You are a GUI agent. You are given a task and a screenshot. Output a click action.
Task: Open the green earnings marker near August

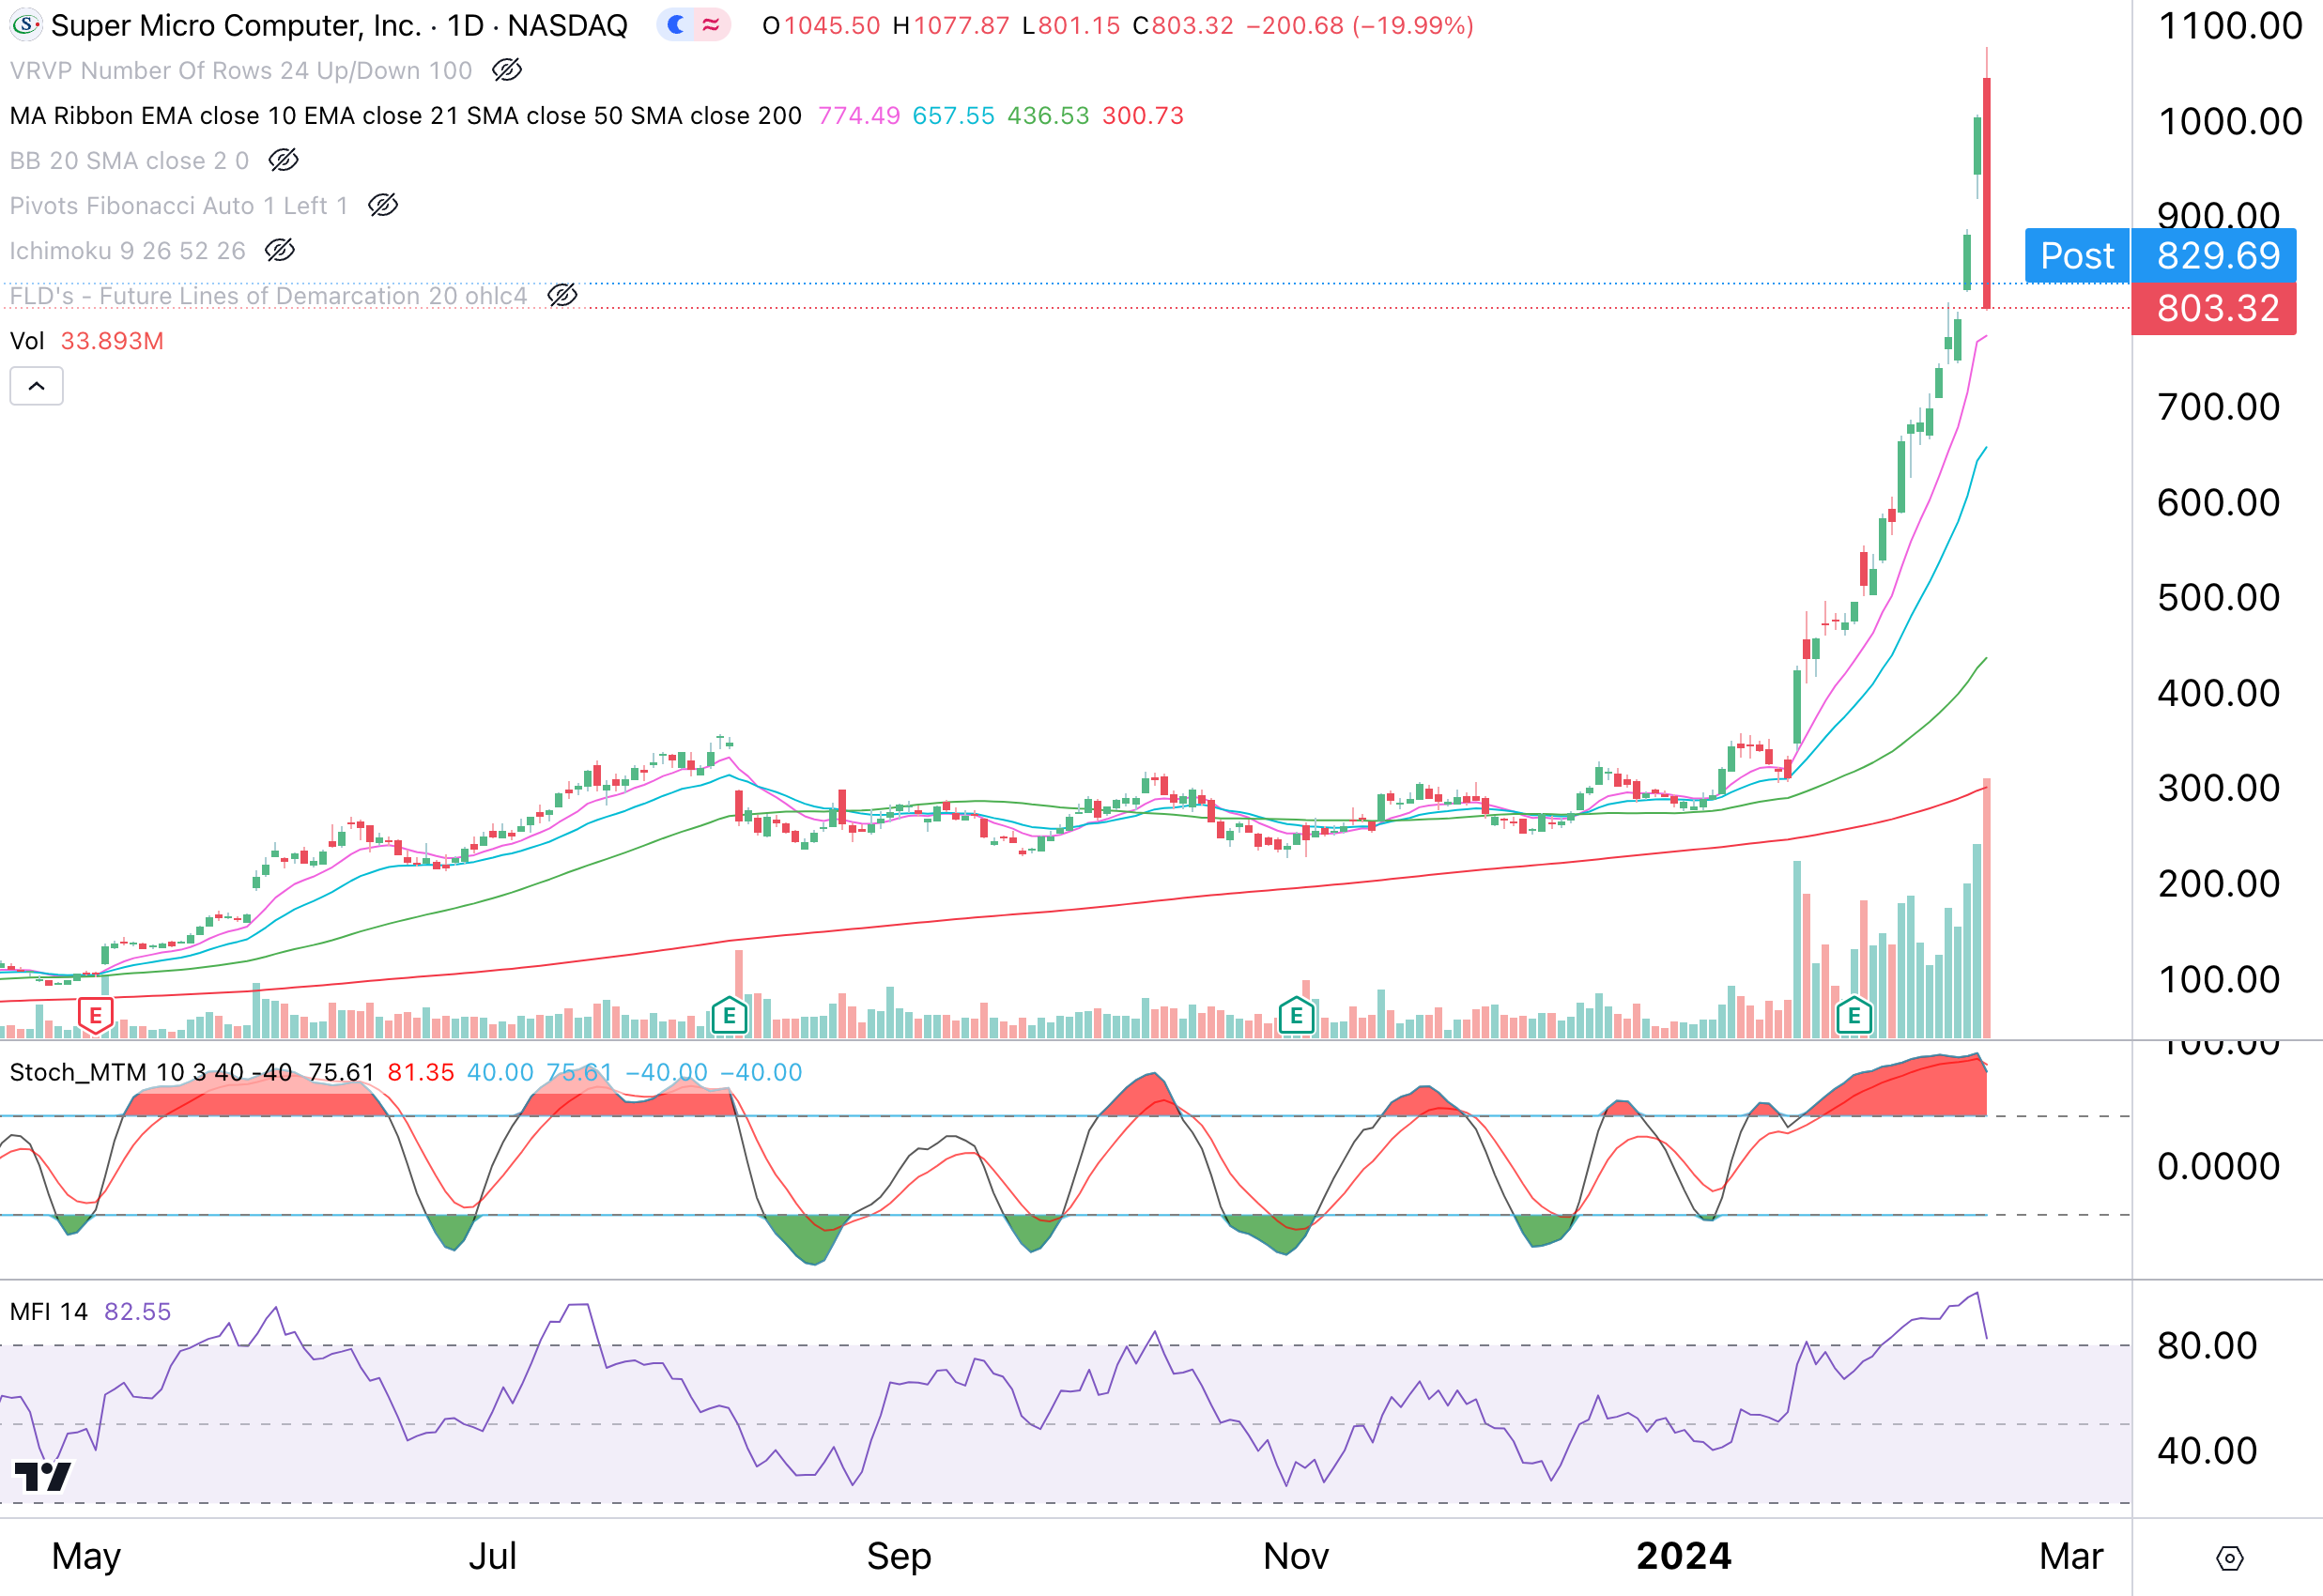(729, 1016)
